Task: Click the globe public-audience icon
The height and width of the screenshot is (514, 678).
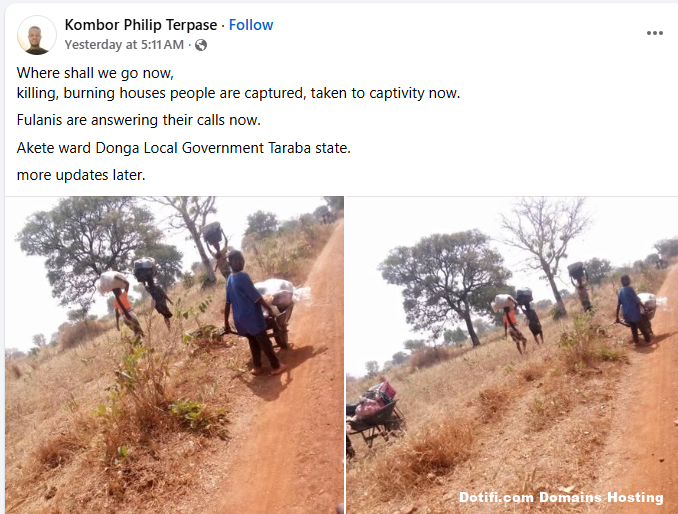Action: (x=201, y=45)
